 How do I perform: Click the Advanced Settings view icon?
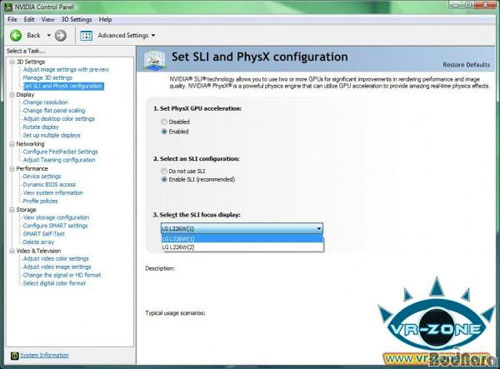click(86, 36)
